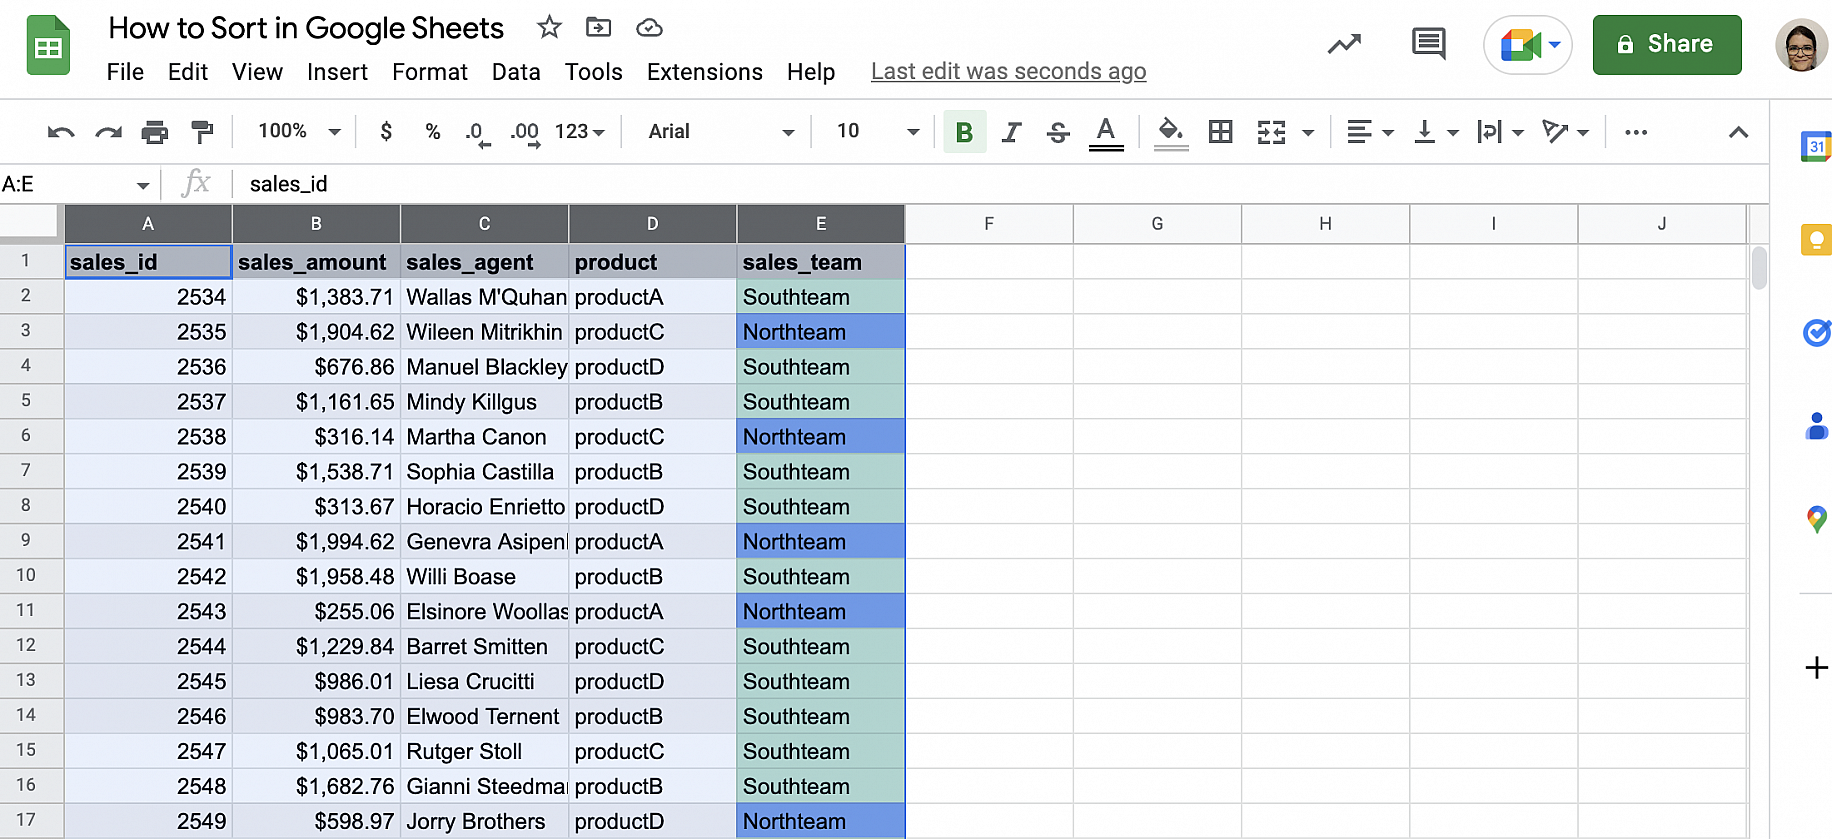Open the 'Last edit was seconds ago' link

(x=1008, y=72)
